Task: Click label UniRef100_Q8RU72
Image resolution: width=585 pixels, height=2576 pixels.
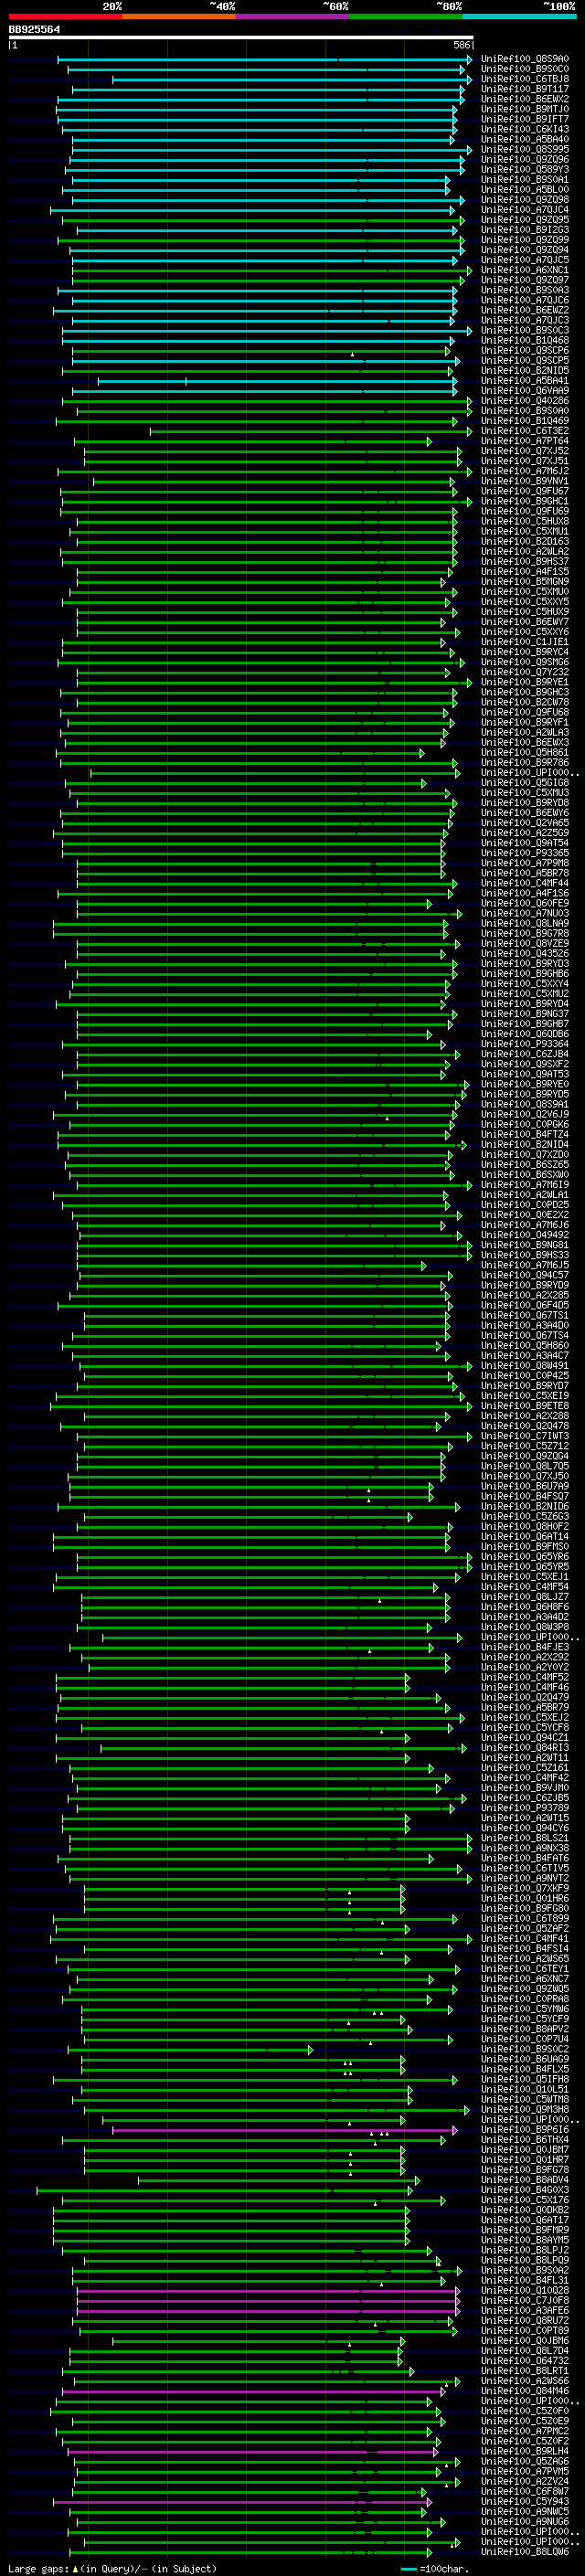Action: pos(525,2320)
